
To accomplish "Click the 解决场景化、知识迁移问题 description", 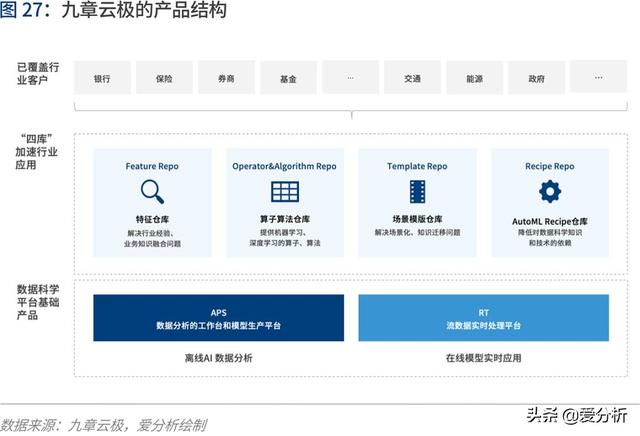I will (417, 232).
